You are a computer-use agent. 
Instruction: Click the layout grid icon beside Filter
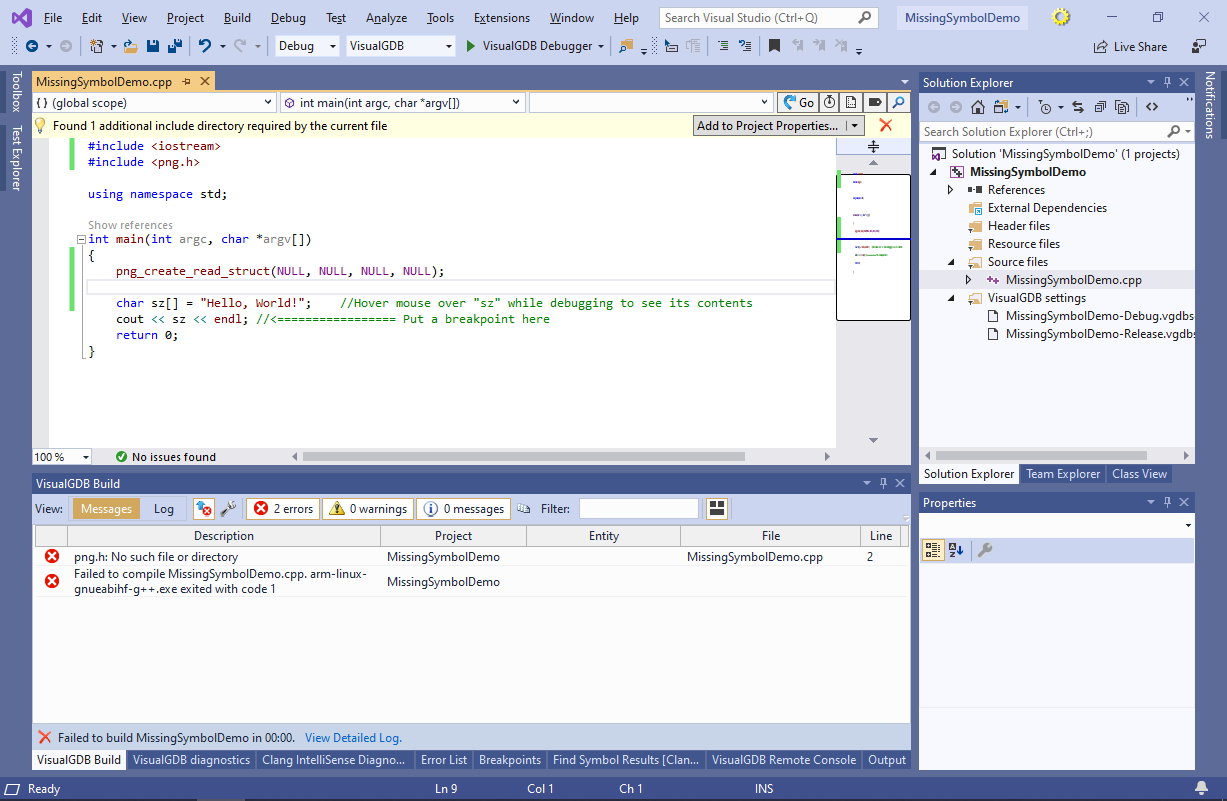[716, 508]
